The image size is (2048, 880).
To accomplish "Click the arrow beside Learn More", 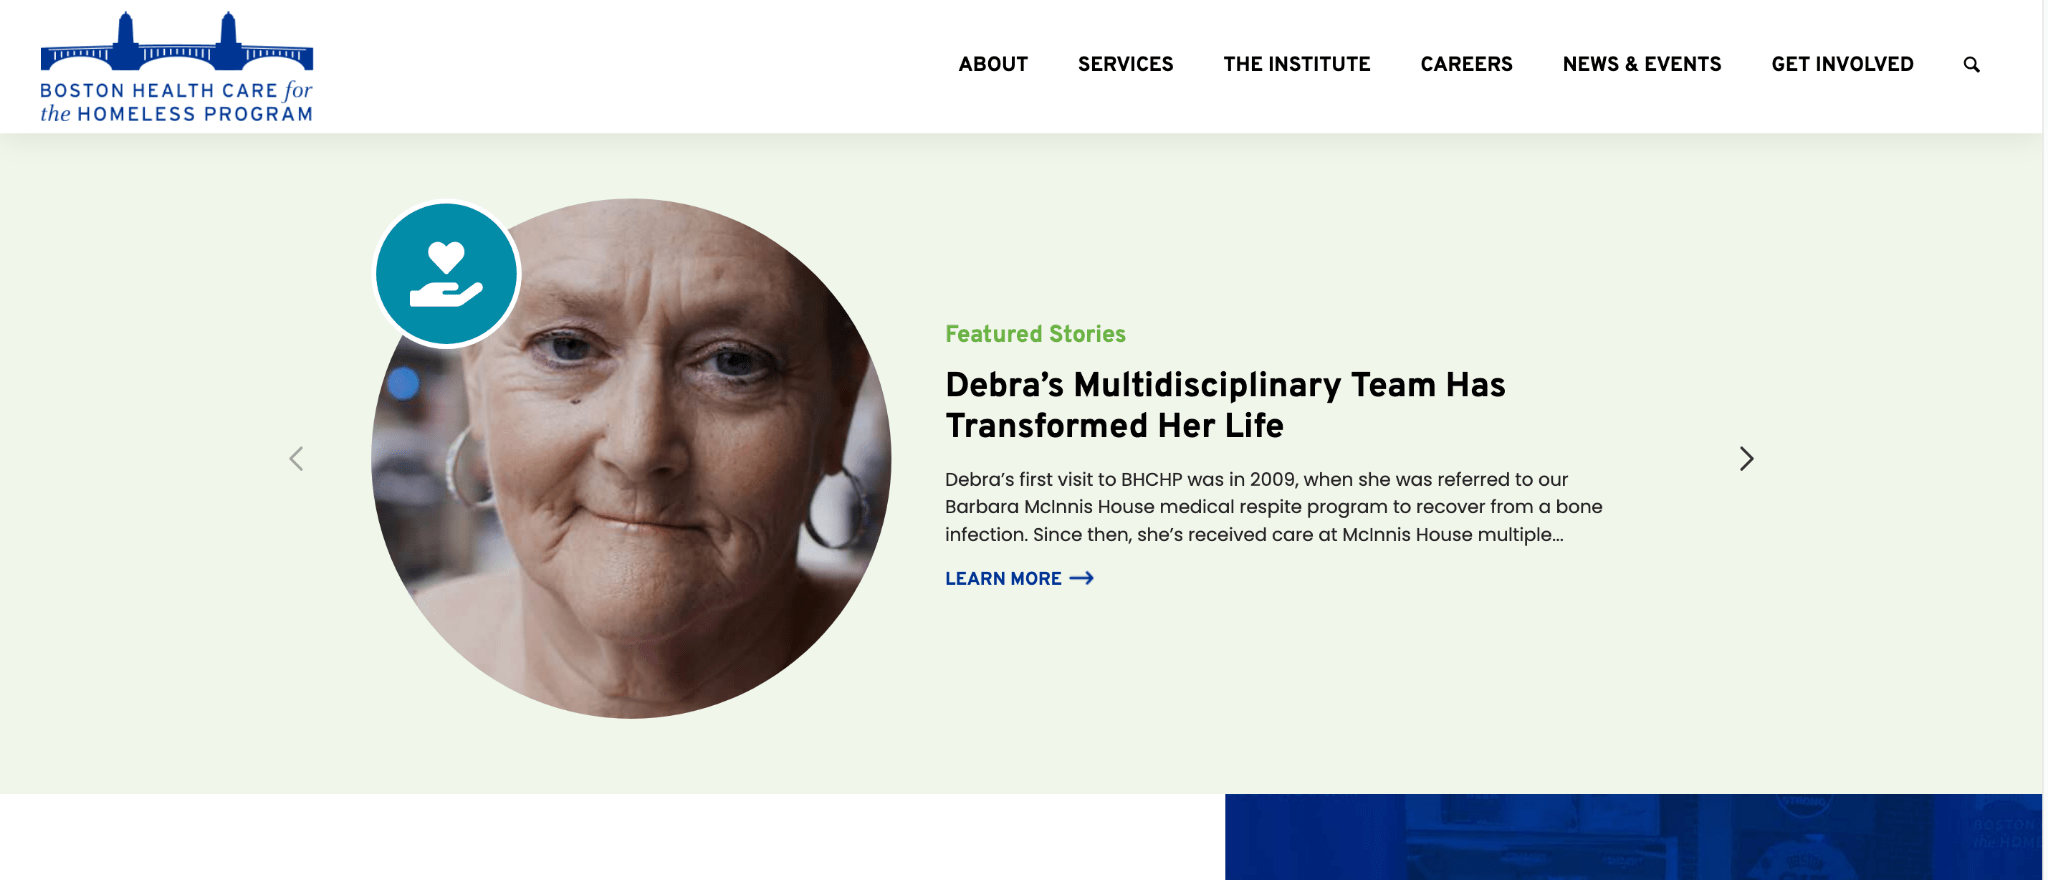I will coord(1082,578).
